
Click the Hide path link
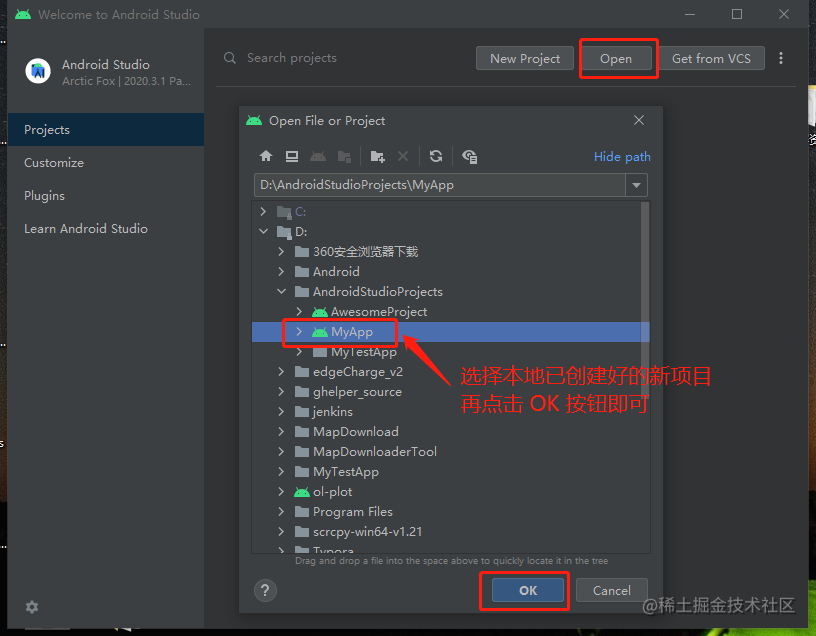pyautogui.click(x=625, y=156)
